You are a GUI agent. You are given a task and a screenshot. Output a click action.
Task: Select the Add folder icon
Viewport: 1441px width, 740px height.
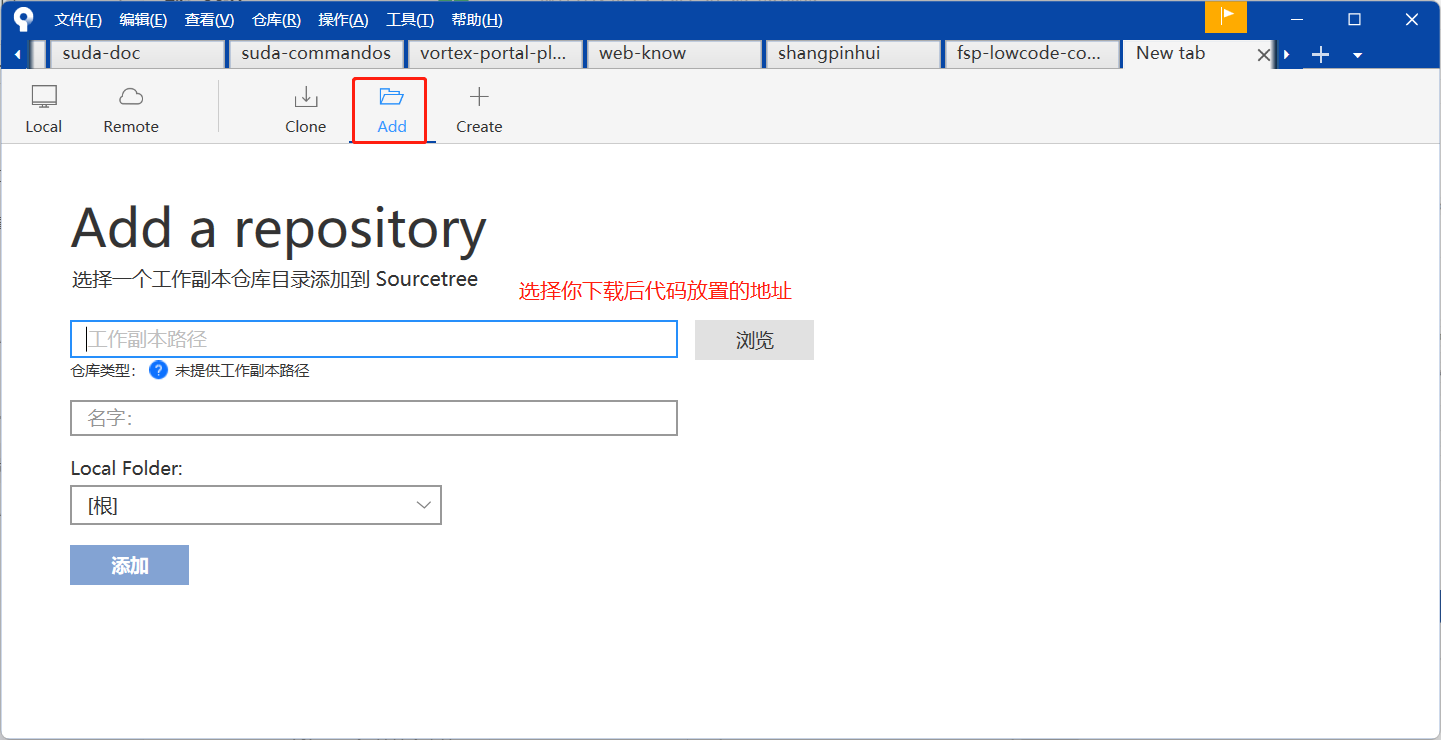tap(391, 97)
